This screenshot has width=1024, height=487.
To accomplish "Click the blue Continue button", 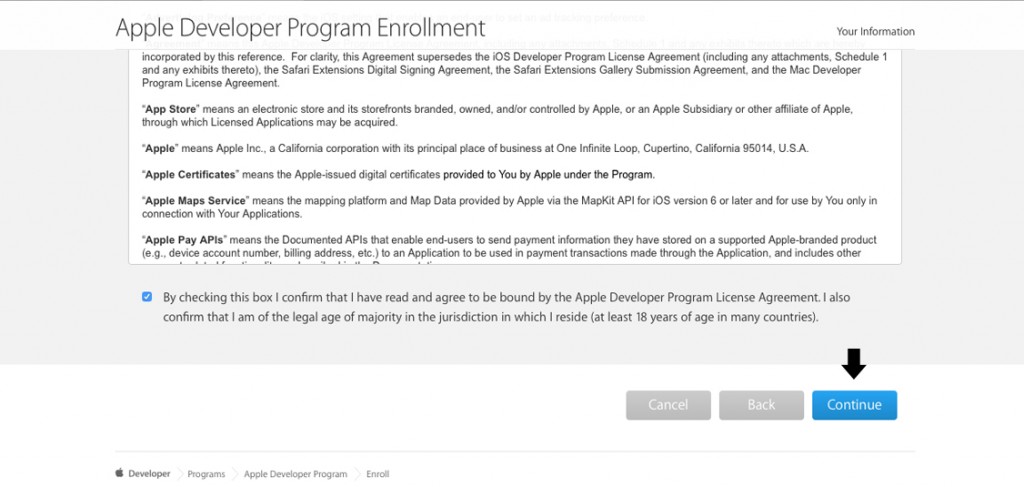I will click(854, 405).
